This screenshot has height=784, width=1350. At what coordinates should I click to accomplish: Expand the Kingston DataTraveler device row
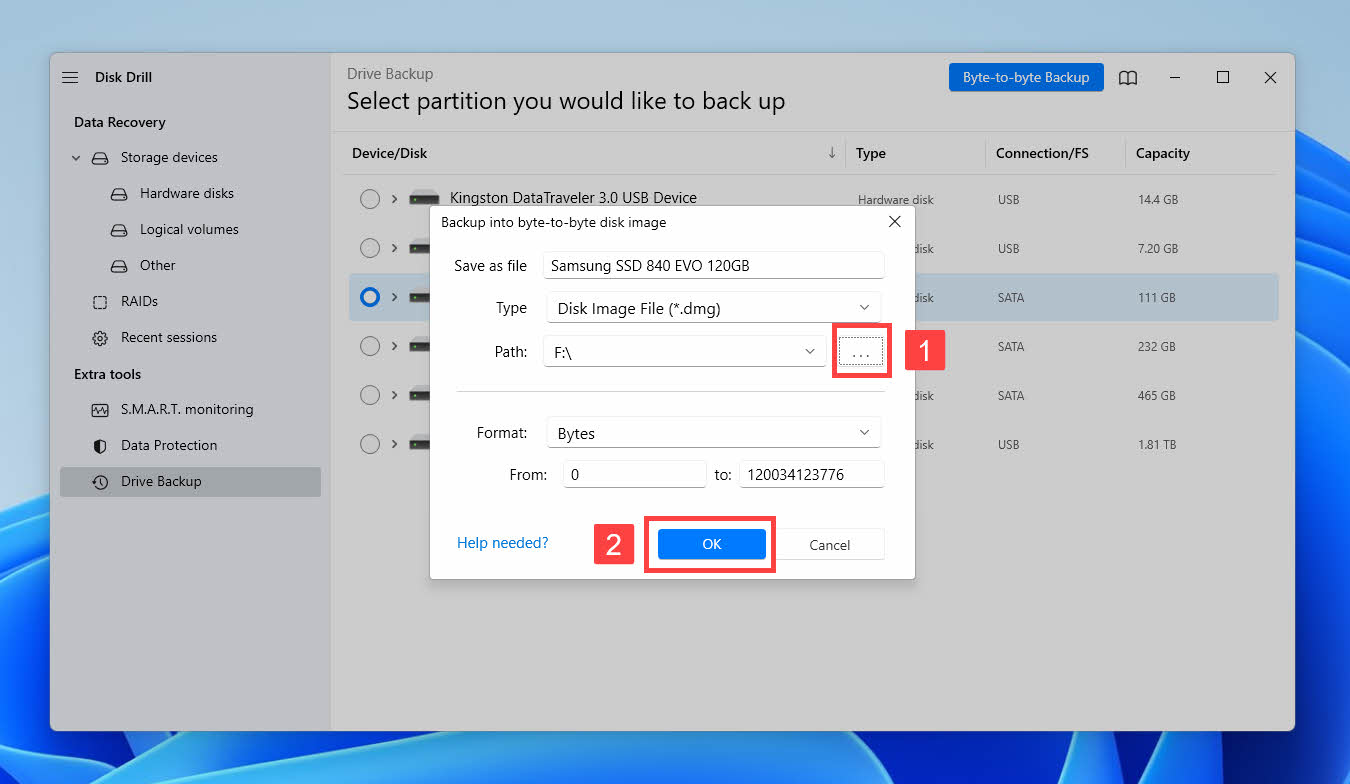(x=395, y=199)
